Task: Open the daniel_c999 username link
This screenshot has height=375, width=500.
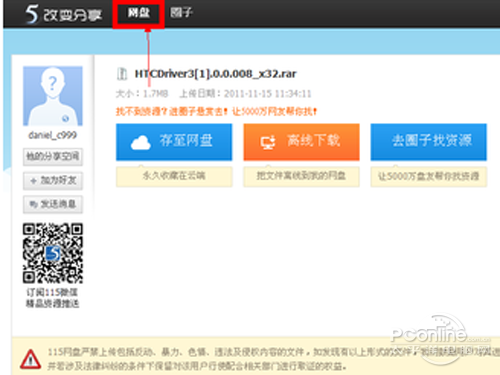Action: [53, 135]
